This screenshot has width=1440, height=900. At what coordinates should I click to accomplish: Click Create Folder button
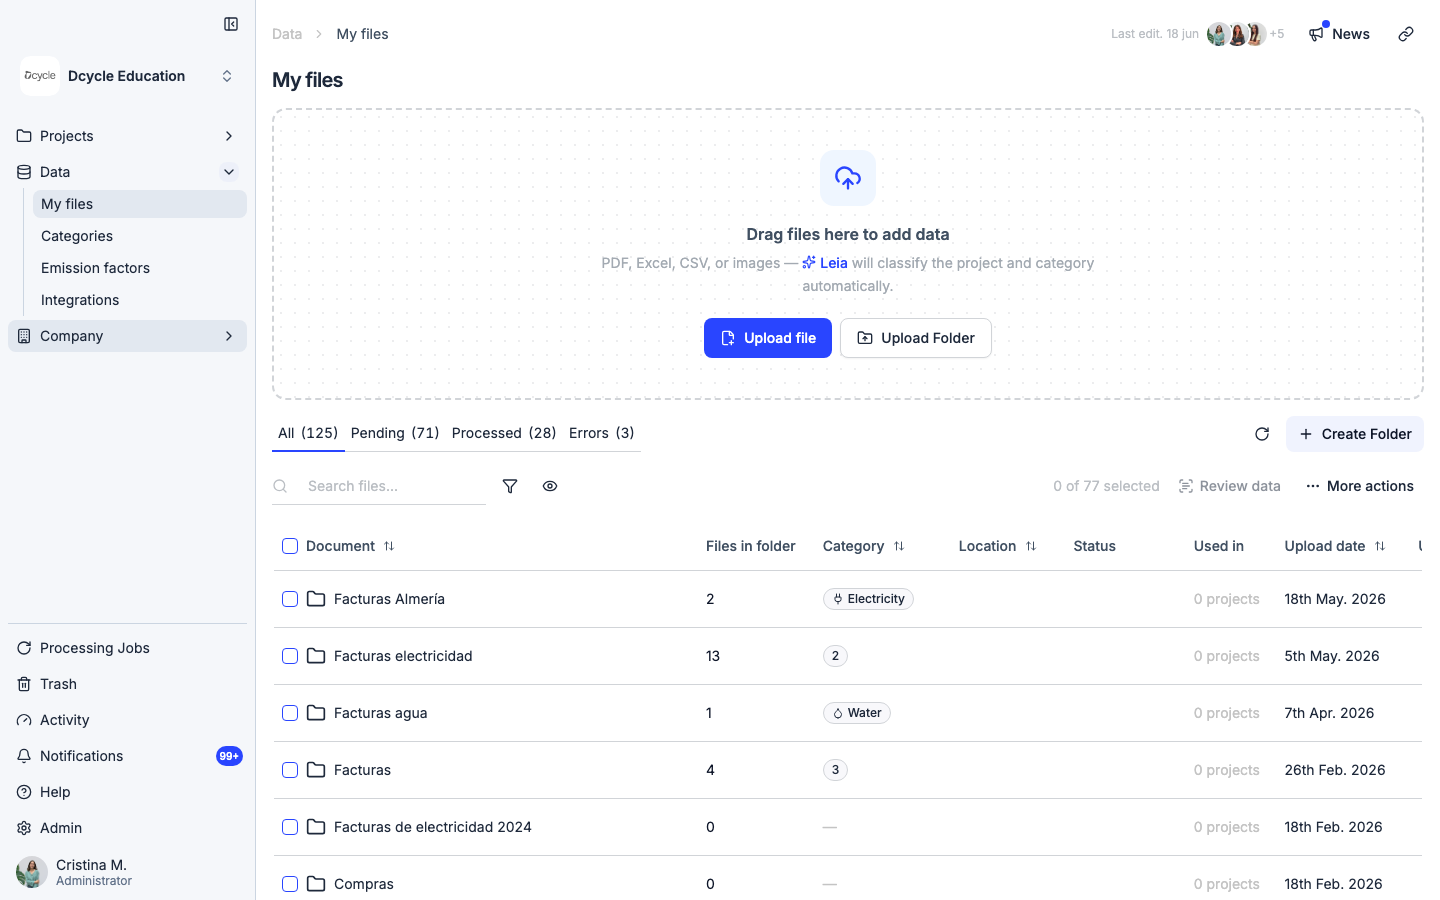(x=1355, y=434)
